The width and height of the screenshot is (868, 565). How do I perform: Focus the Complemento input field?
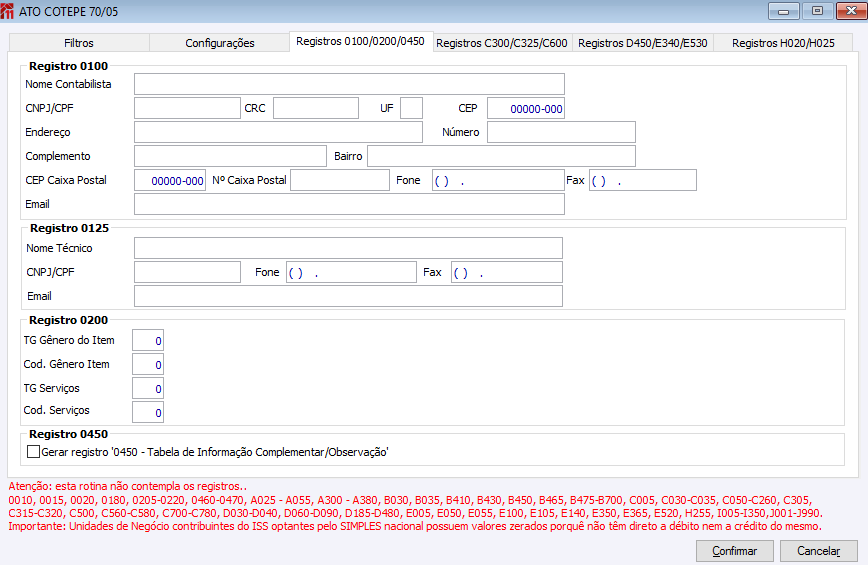pos(230,156)
